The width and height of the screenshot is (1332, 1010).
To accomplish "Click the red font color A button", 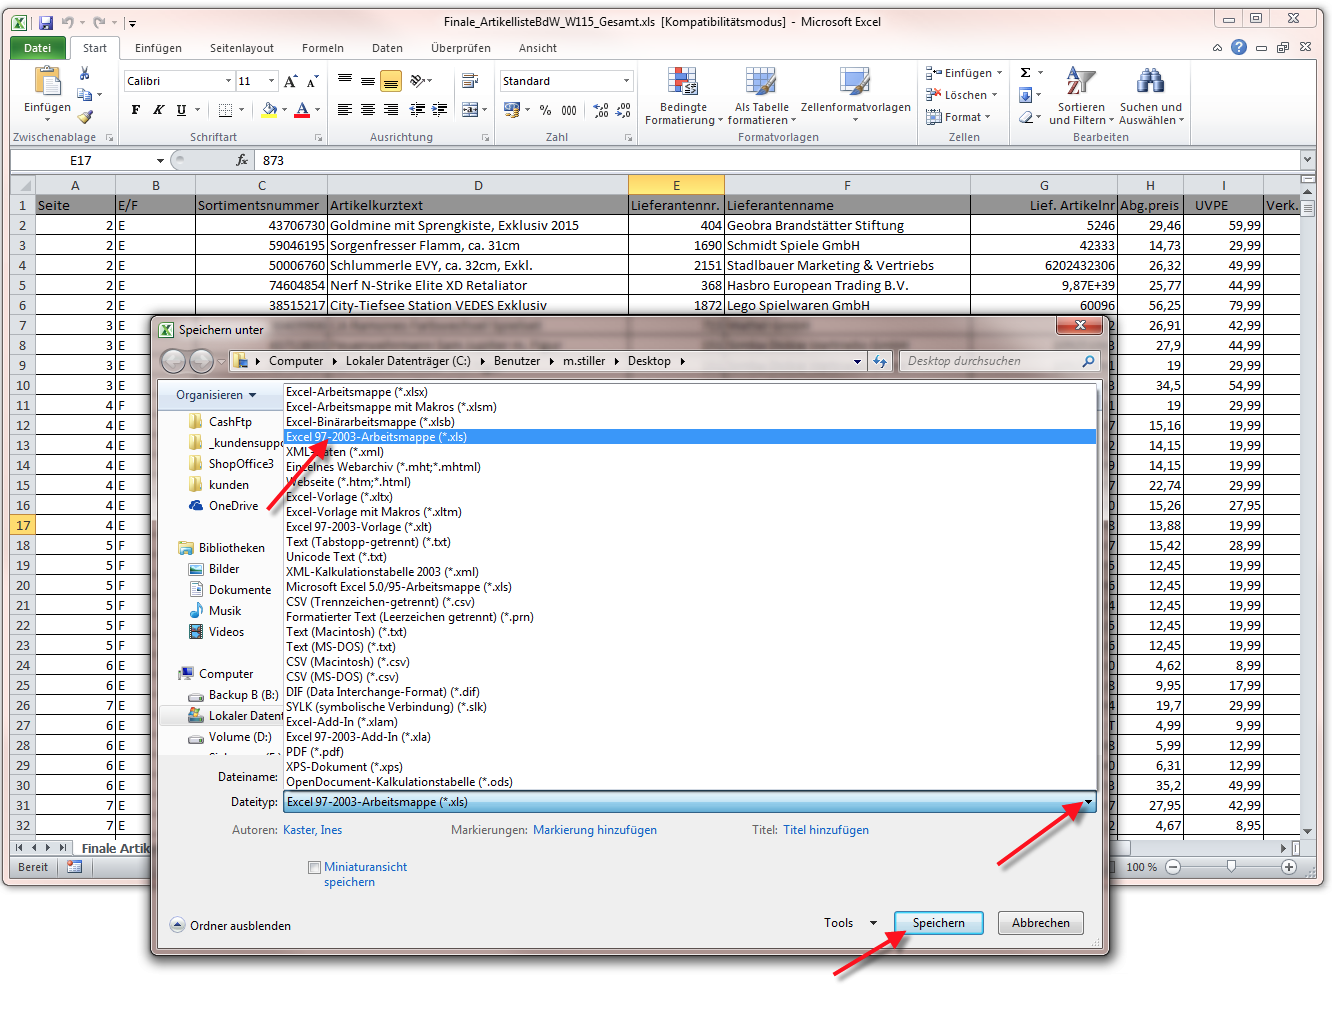I will [302, 110].
